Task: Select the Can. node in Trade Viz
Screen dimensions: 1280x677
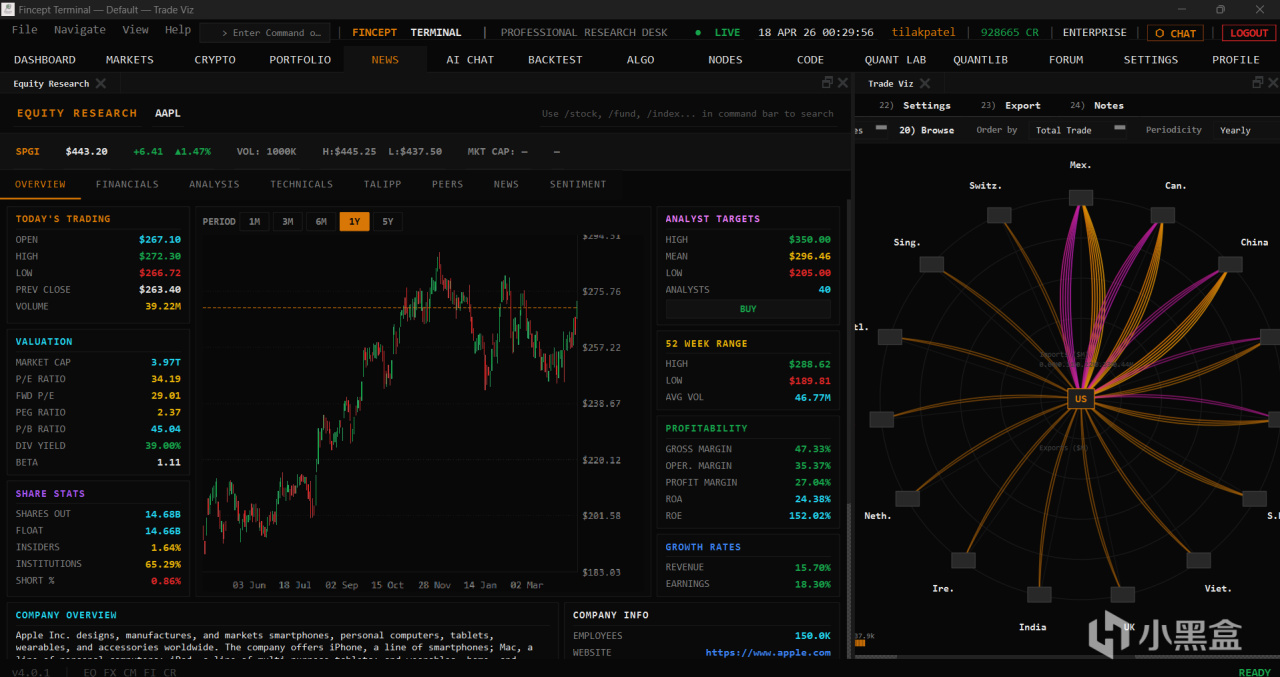Action: 1162,215
